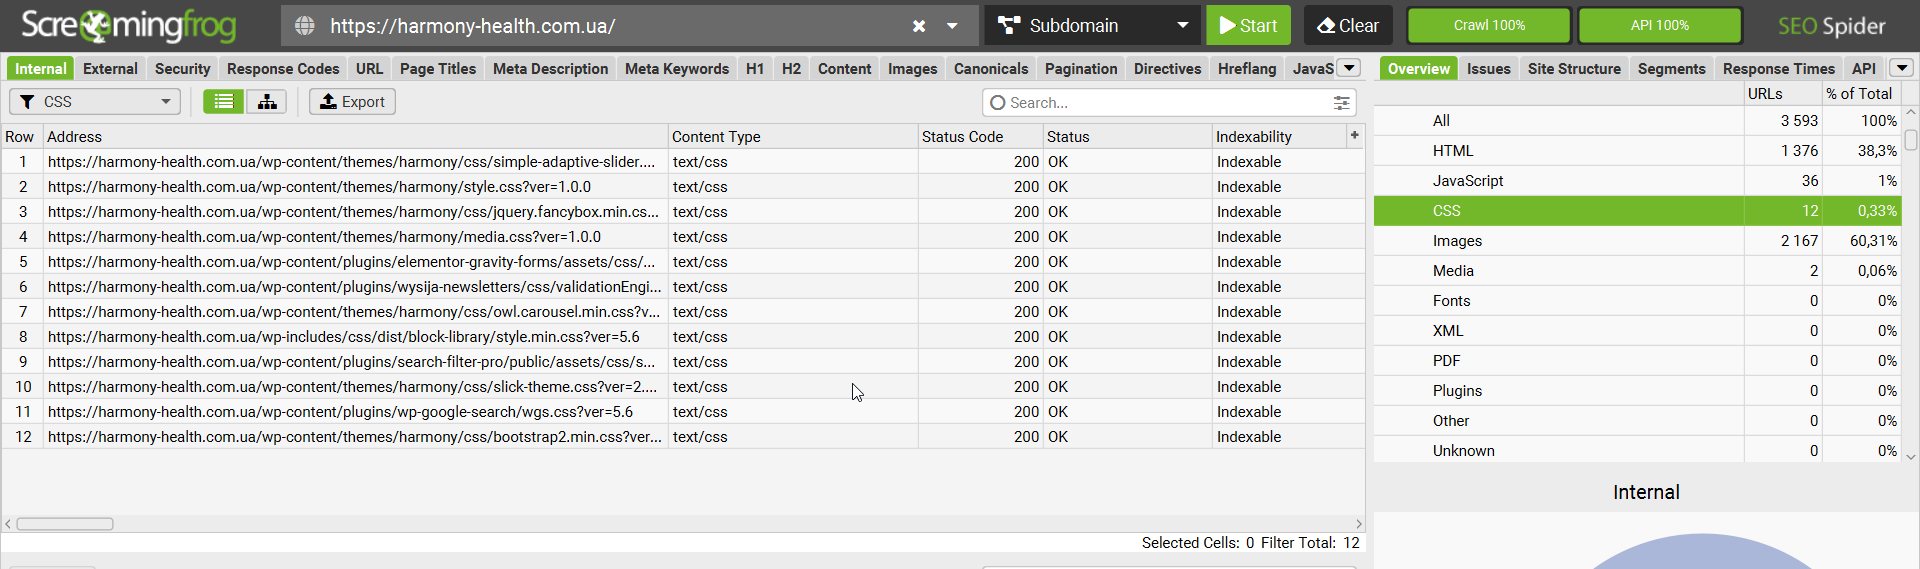The height and width of the screenshot is (569, 1920).
Task: Start the crawl
Action: click(1248, 25)
